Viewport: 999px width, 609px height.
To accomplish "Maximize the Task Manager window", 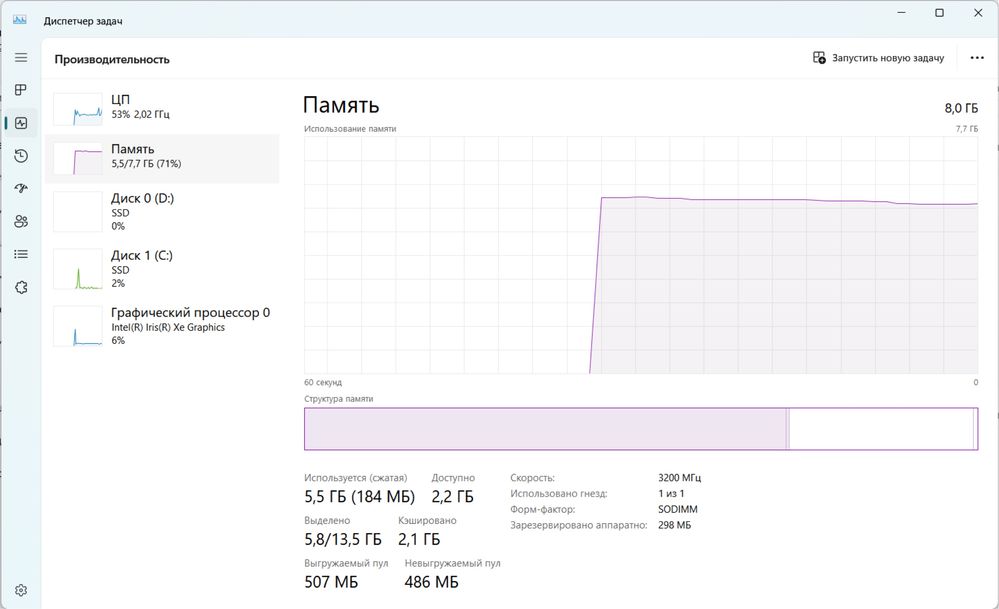I will (939, 13).
